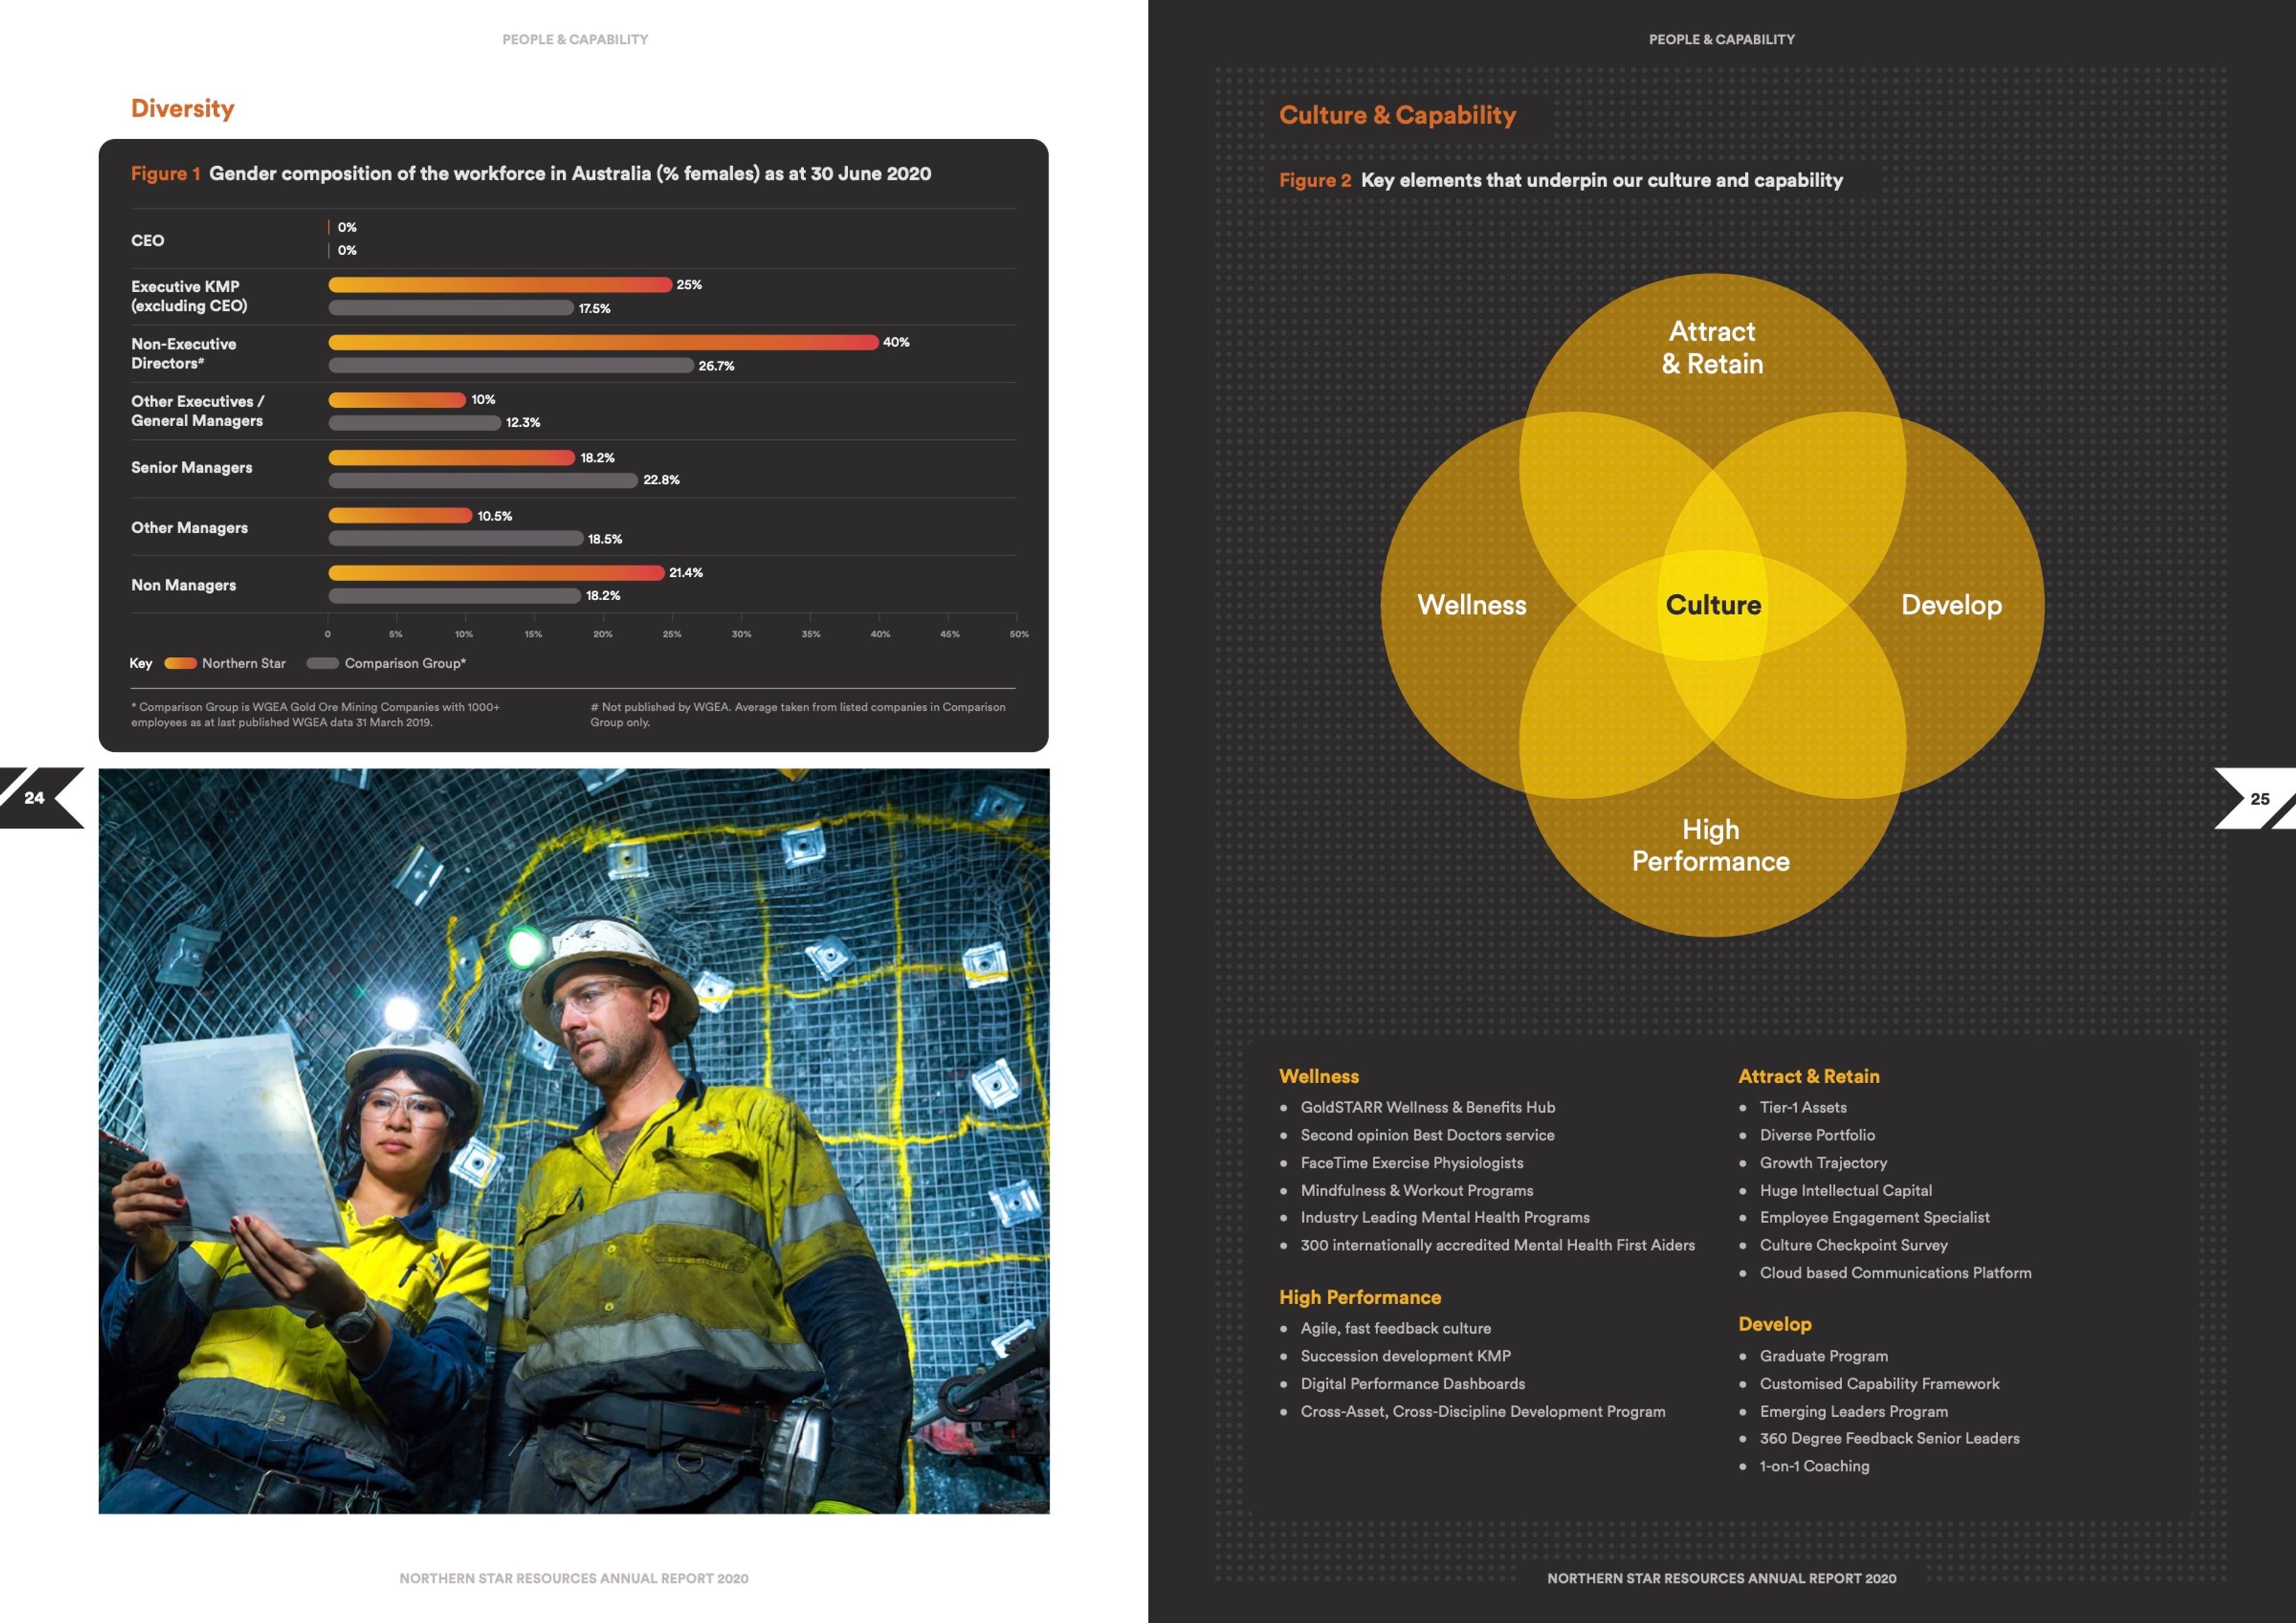
Task: Click 'Huge Intellectual Capital' bullet
Action: (1846, 1191)
